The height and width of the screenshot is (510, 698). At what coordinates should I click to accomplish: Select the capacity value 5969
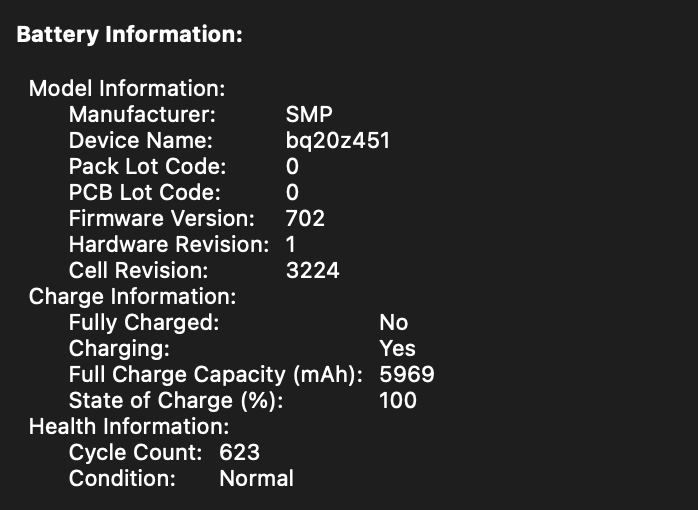[x=407, y=374]
